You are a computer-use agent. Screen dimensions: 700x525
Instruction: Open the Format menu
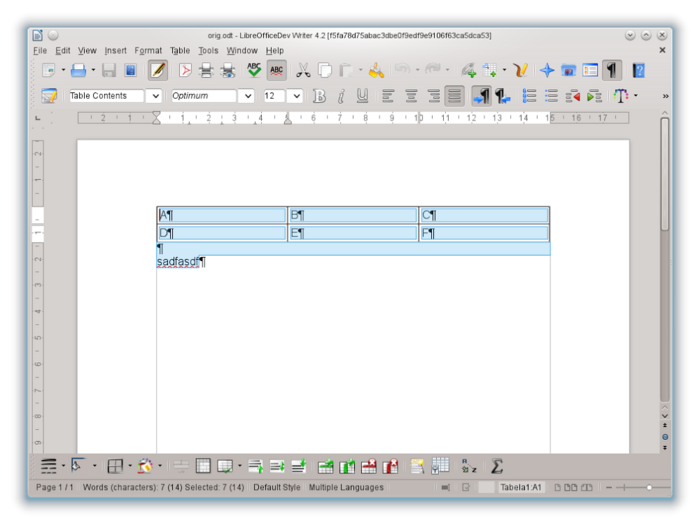tap(148, 50)
